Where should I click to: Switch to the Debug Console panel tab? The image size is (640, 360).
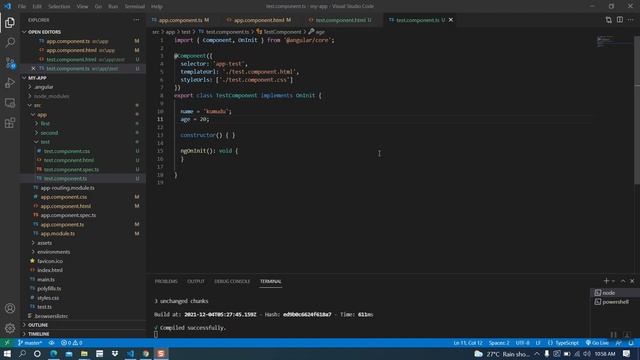pos(232,281)
